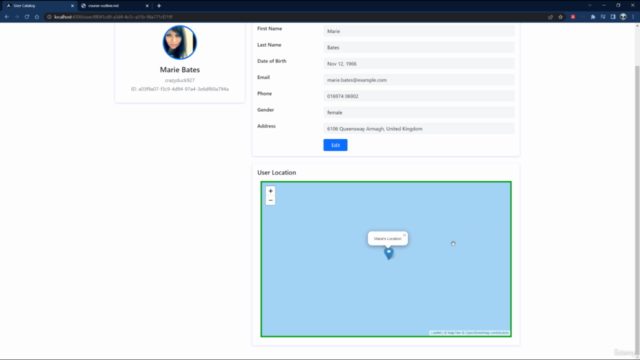This screenshot has height=360, width=640.
Task: Open the Leaflet attribution link
Action: tap(436, 333)
